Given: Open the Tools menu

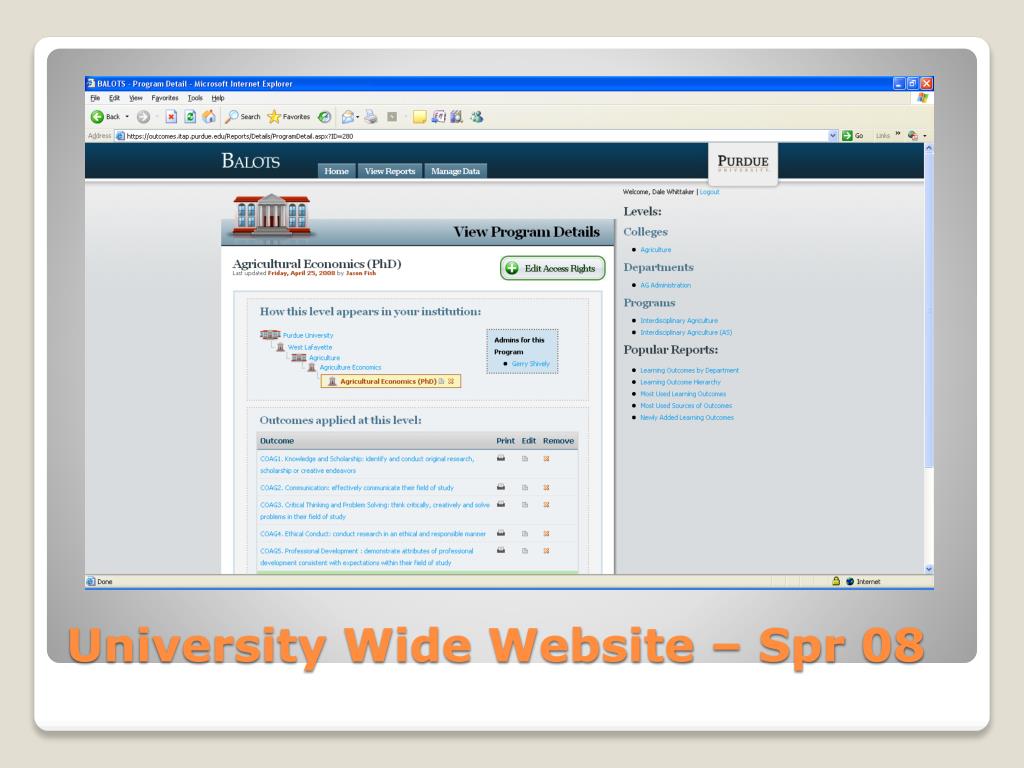Looking at the screenshot, I should [195, 98].
